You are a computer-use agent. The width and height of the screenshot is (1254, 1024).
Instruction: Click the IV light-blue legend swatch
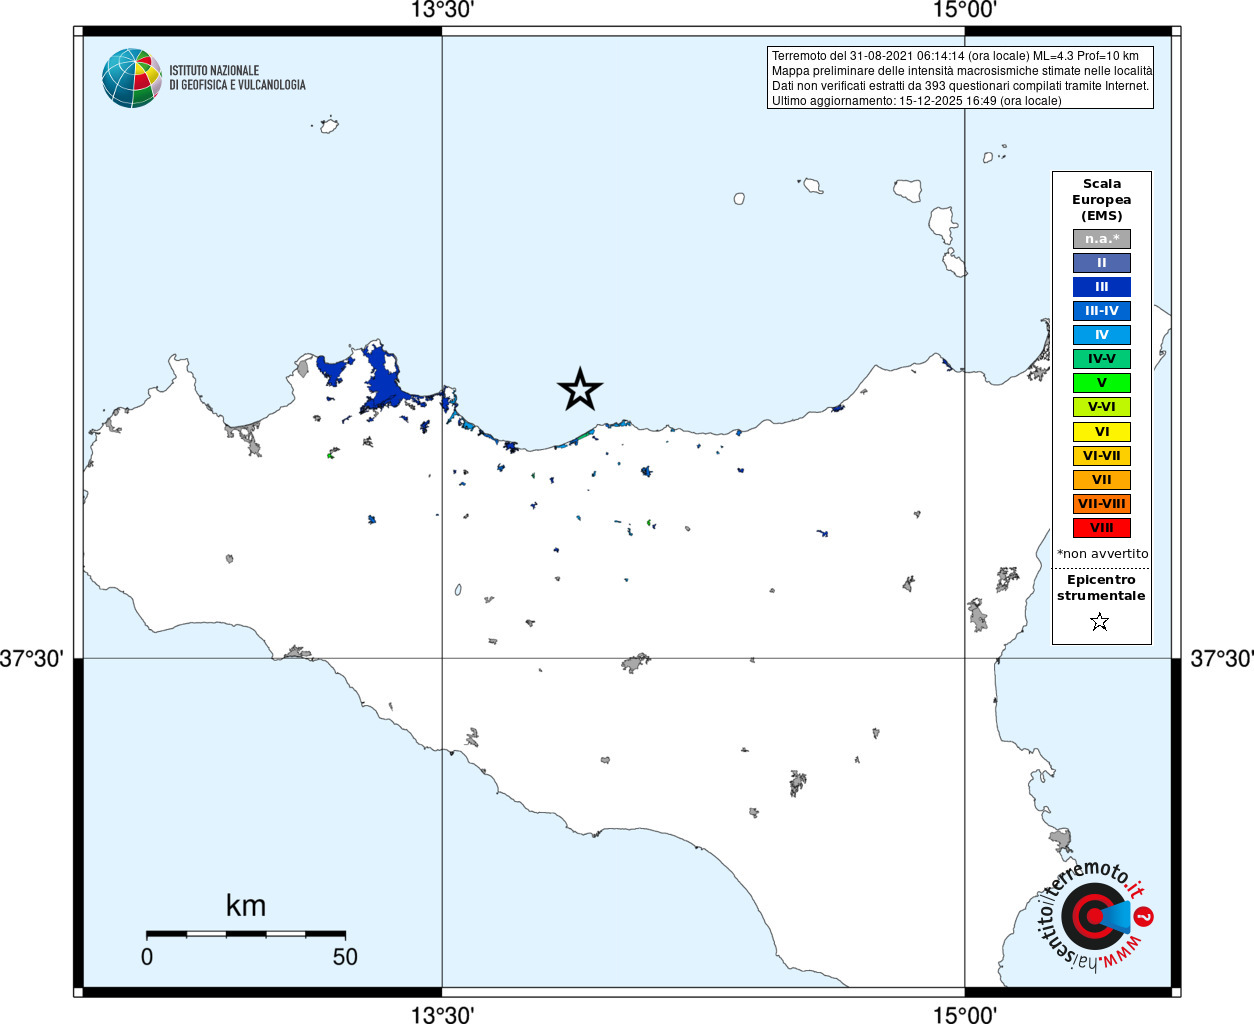point(1102,335)
